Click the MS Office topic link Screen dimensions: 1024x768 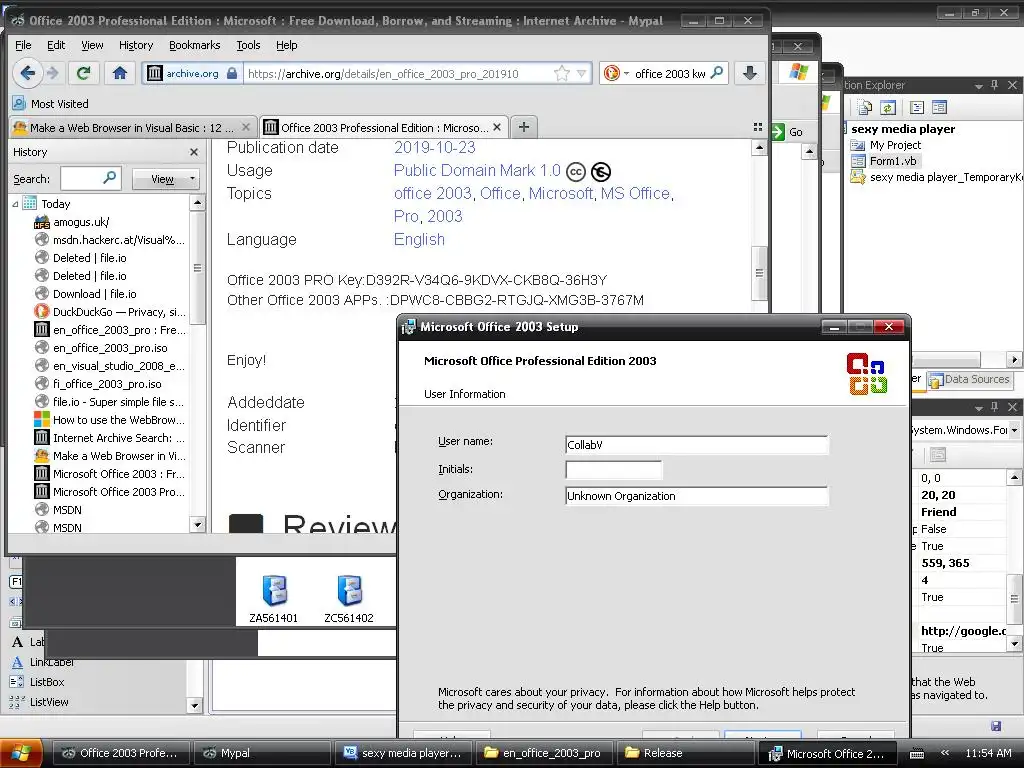pos(635,193)
